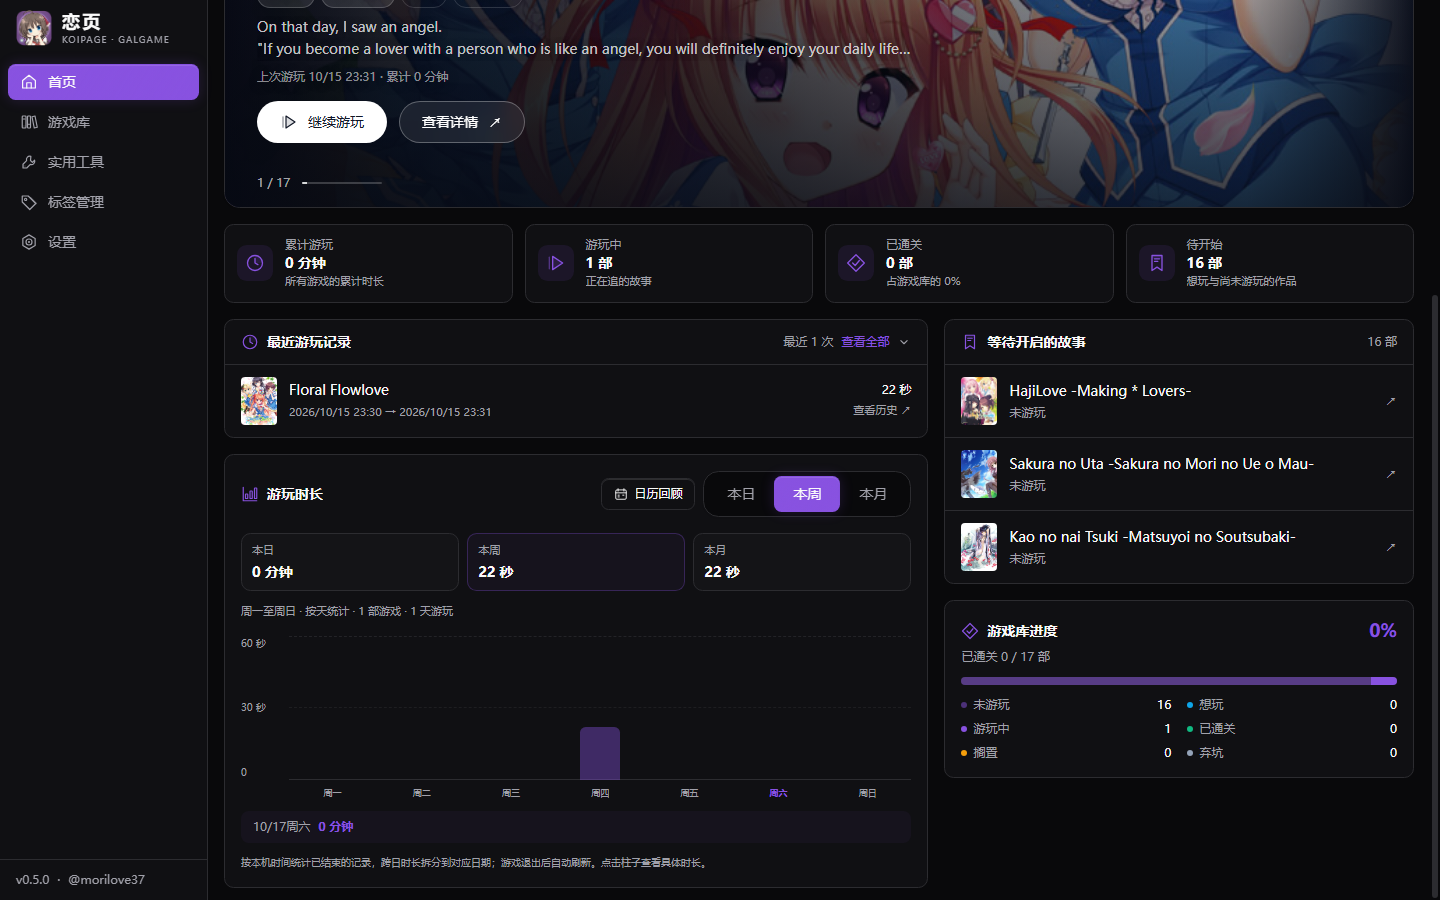
Task: Click the 周六 label on the chart axis
Action: (x=778, y=793)
